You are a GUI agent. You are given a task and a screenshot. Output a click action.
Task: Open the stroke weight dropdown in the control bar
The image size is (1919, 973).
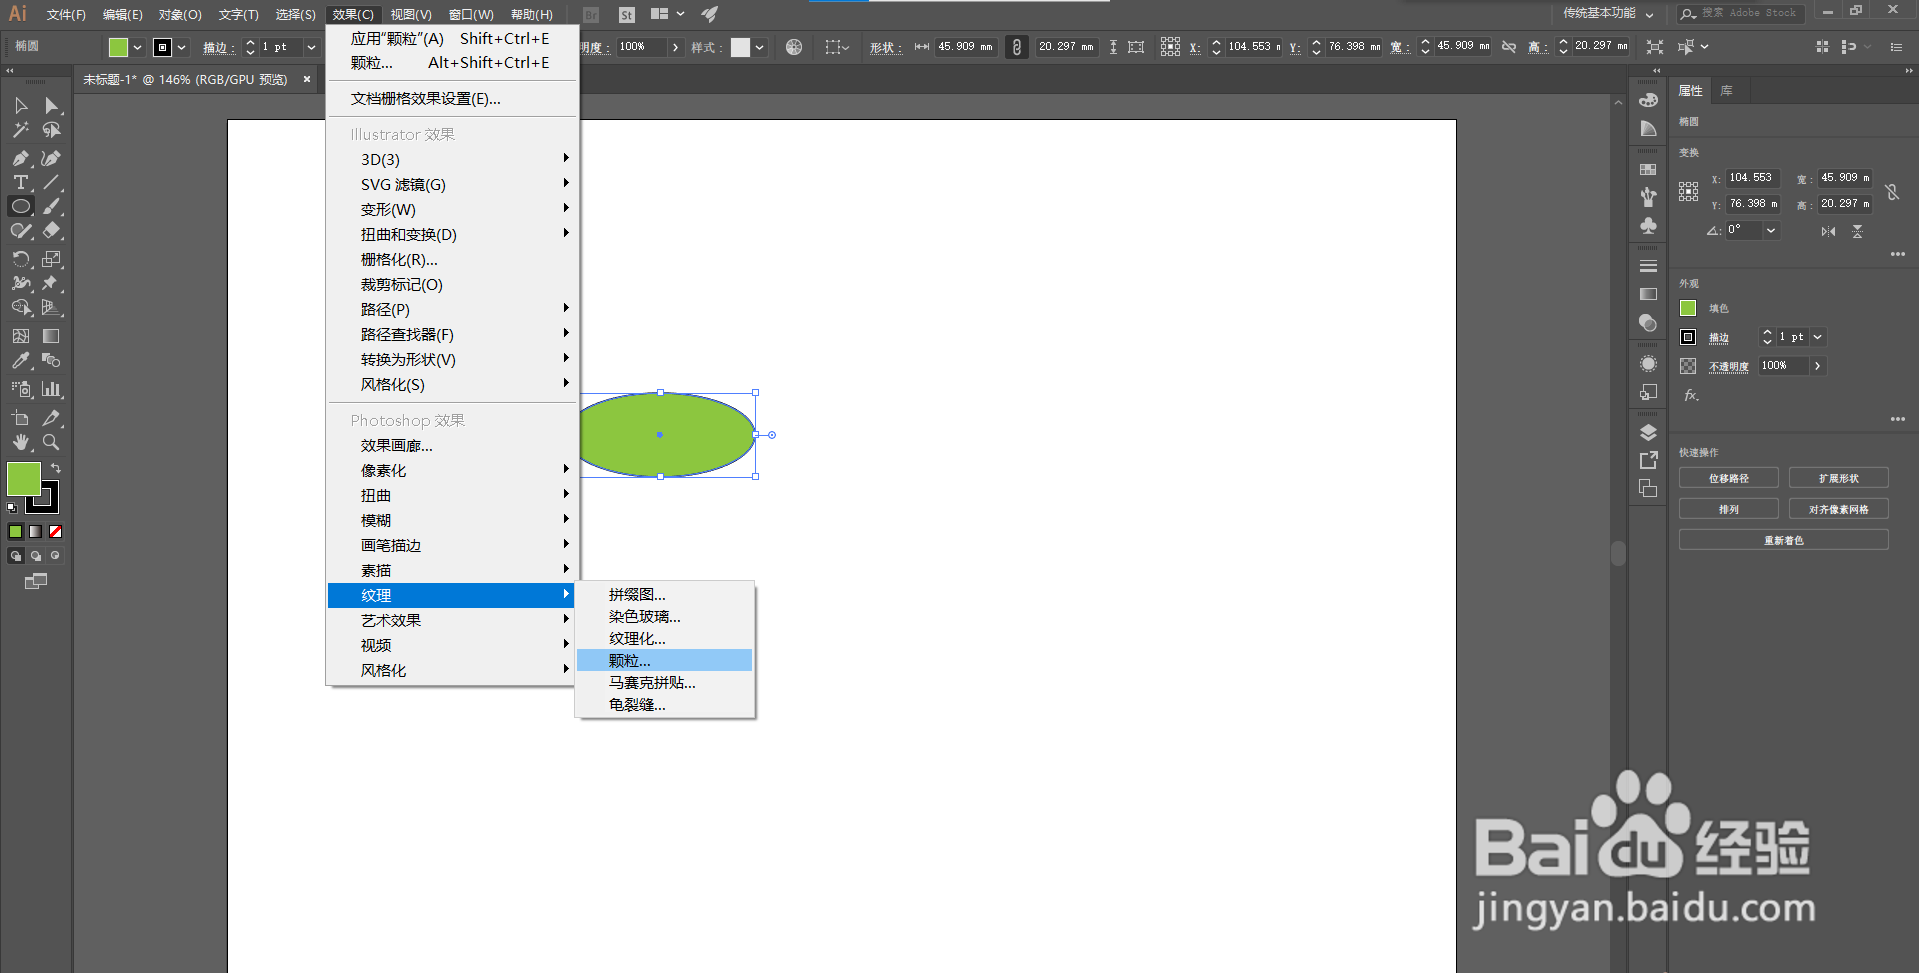pyautogui.click(x=311, y=47)
